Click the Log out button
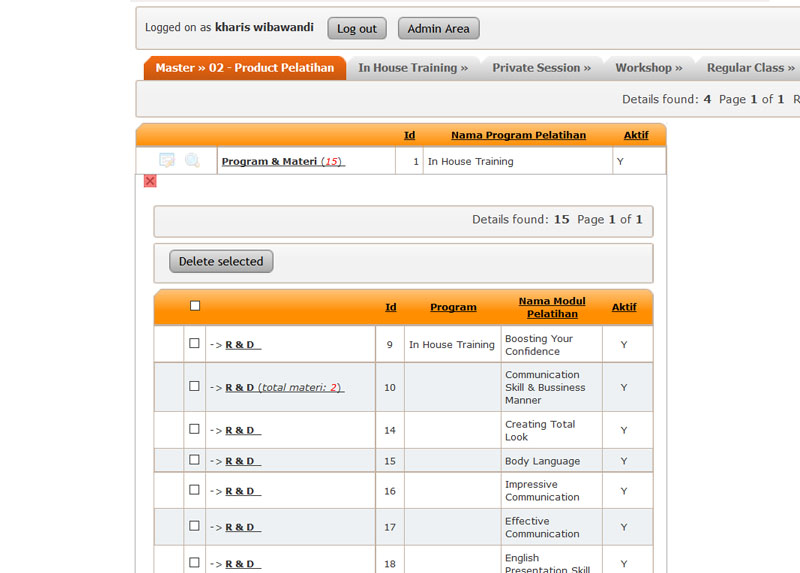The width and height of the screenshot is (800, 573). [357, 29]
